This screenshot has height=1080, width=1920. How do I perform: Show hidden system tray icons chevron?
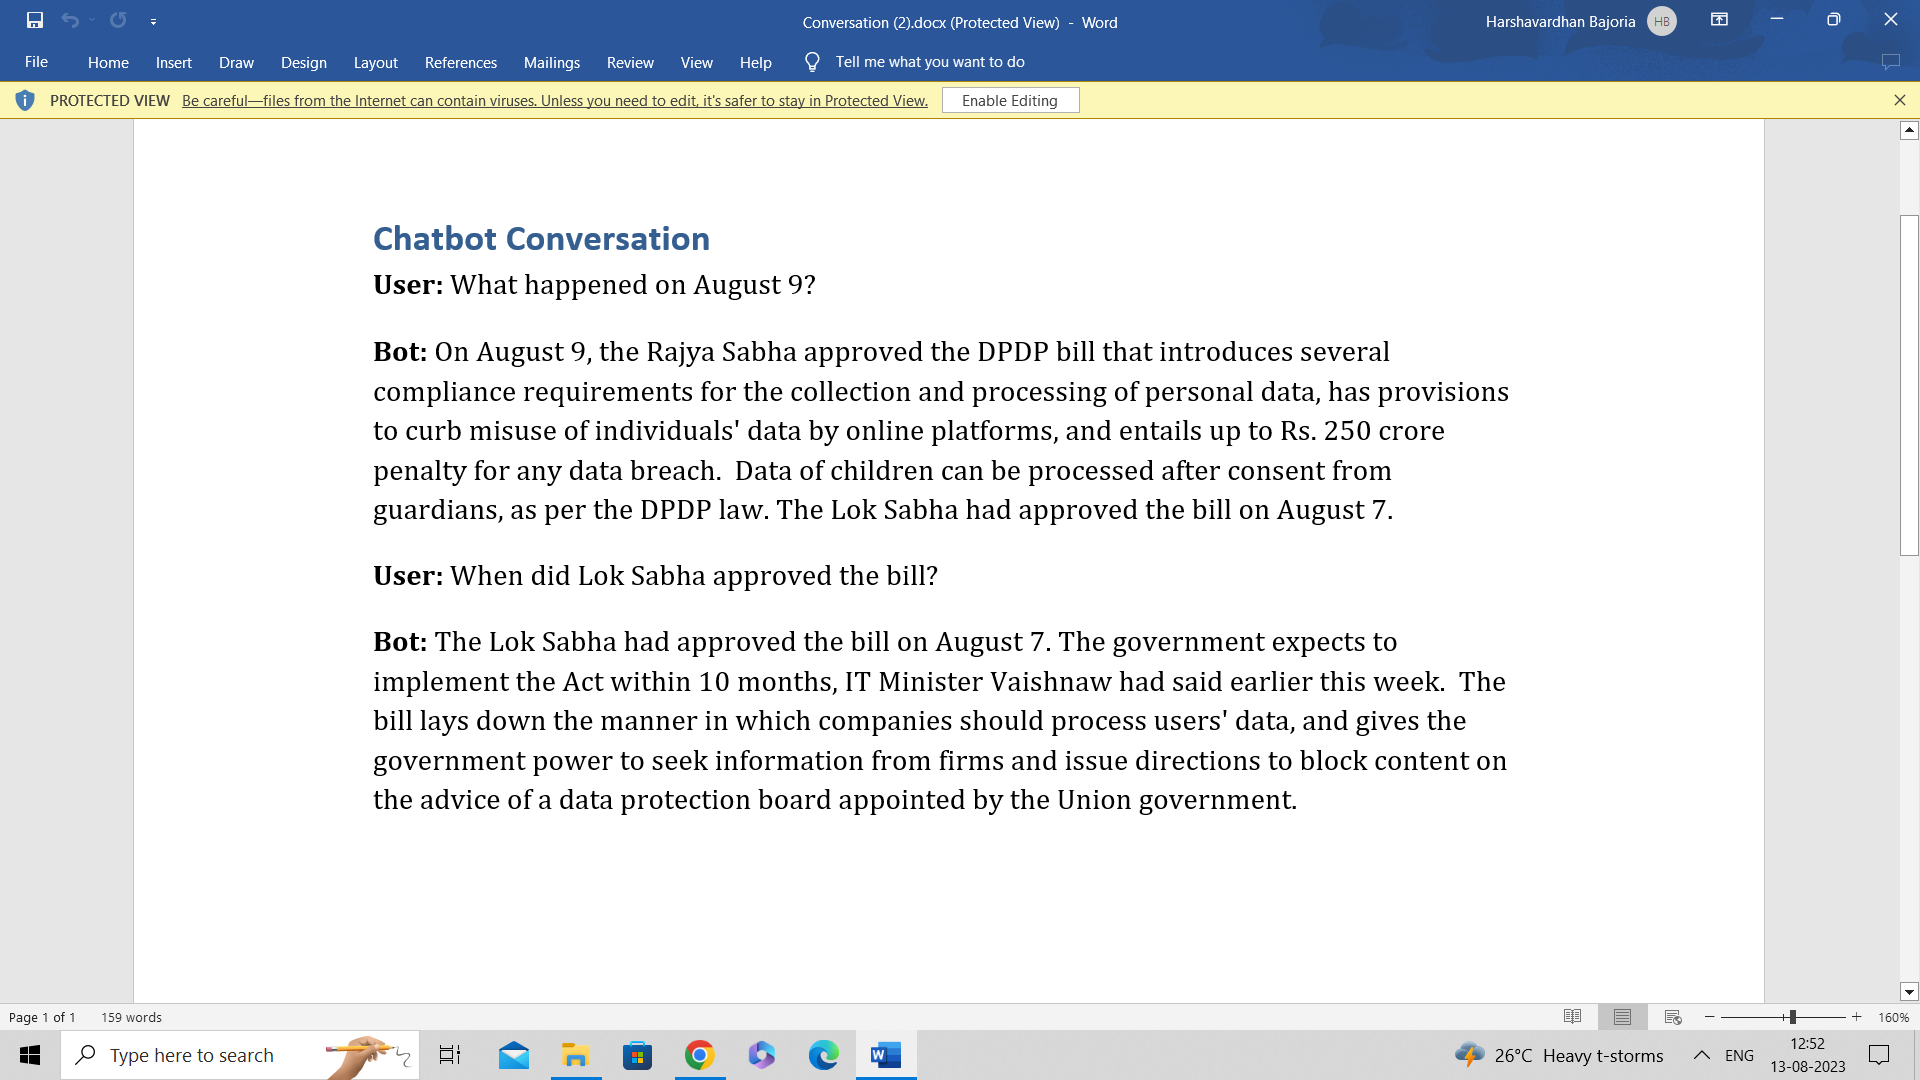[x=1701, y=1055]
